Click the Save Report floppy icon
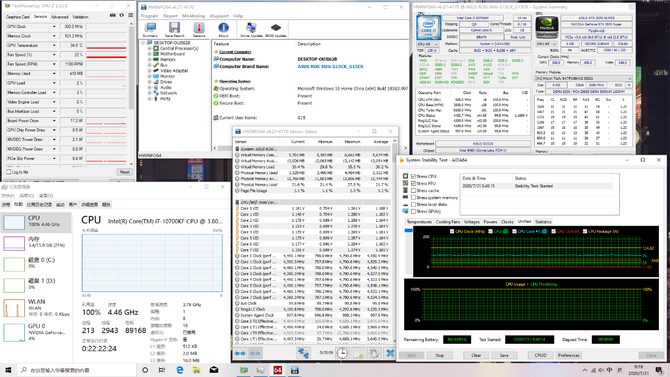670x377 pixels. (174, 28)
